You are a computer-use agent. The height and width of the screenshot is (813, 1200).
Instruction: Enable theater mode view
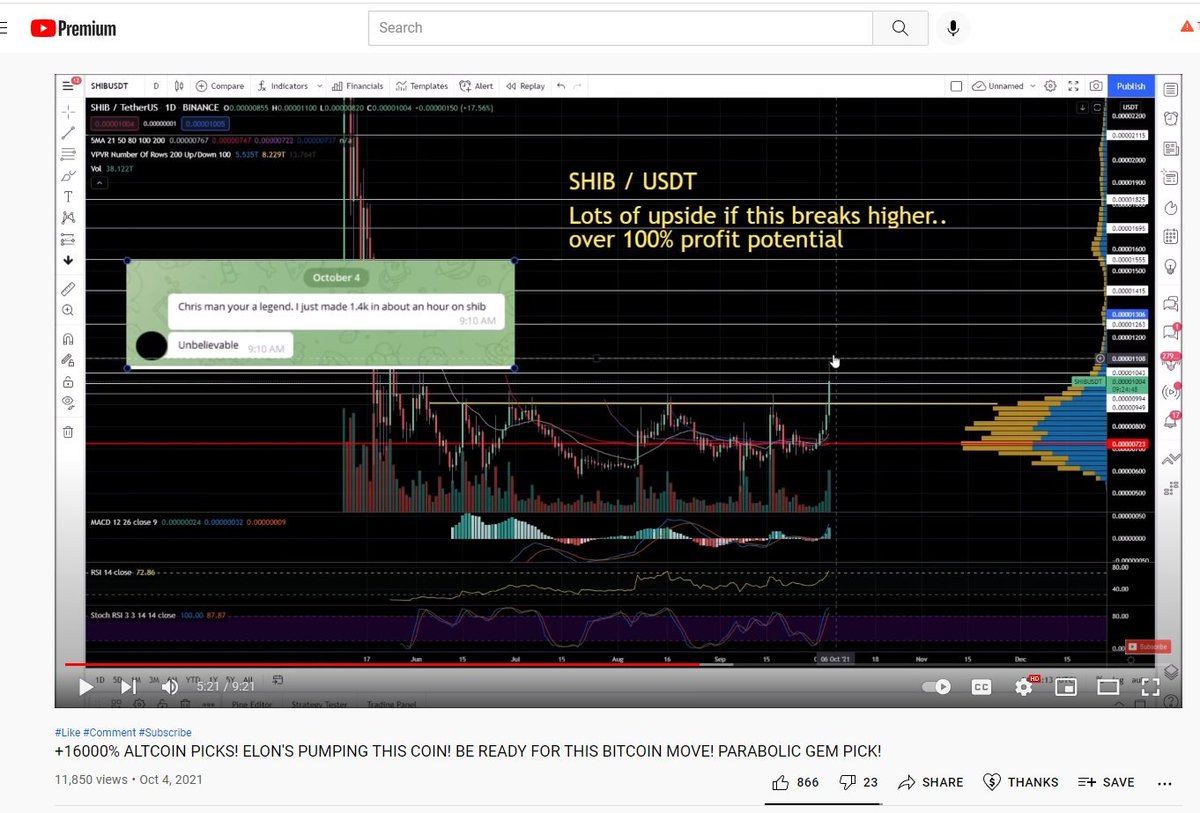[1108, 687]
